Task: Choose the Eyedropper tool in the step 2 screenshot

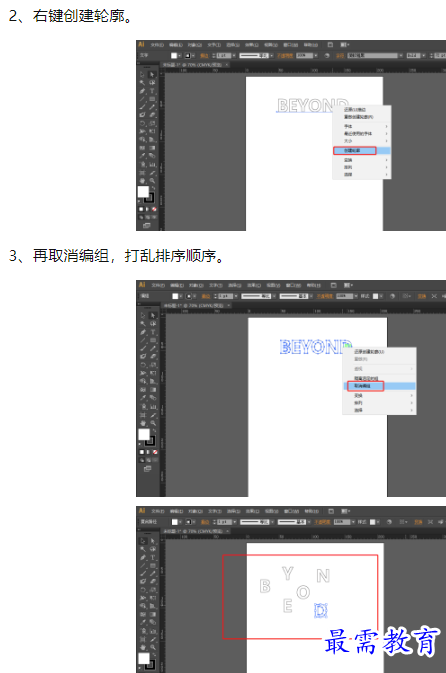Action: click(143, 156)
